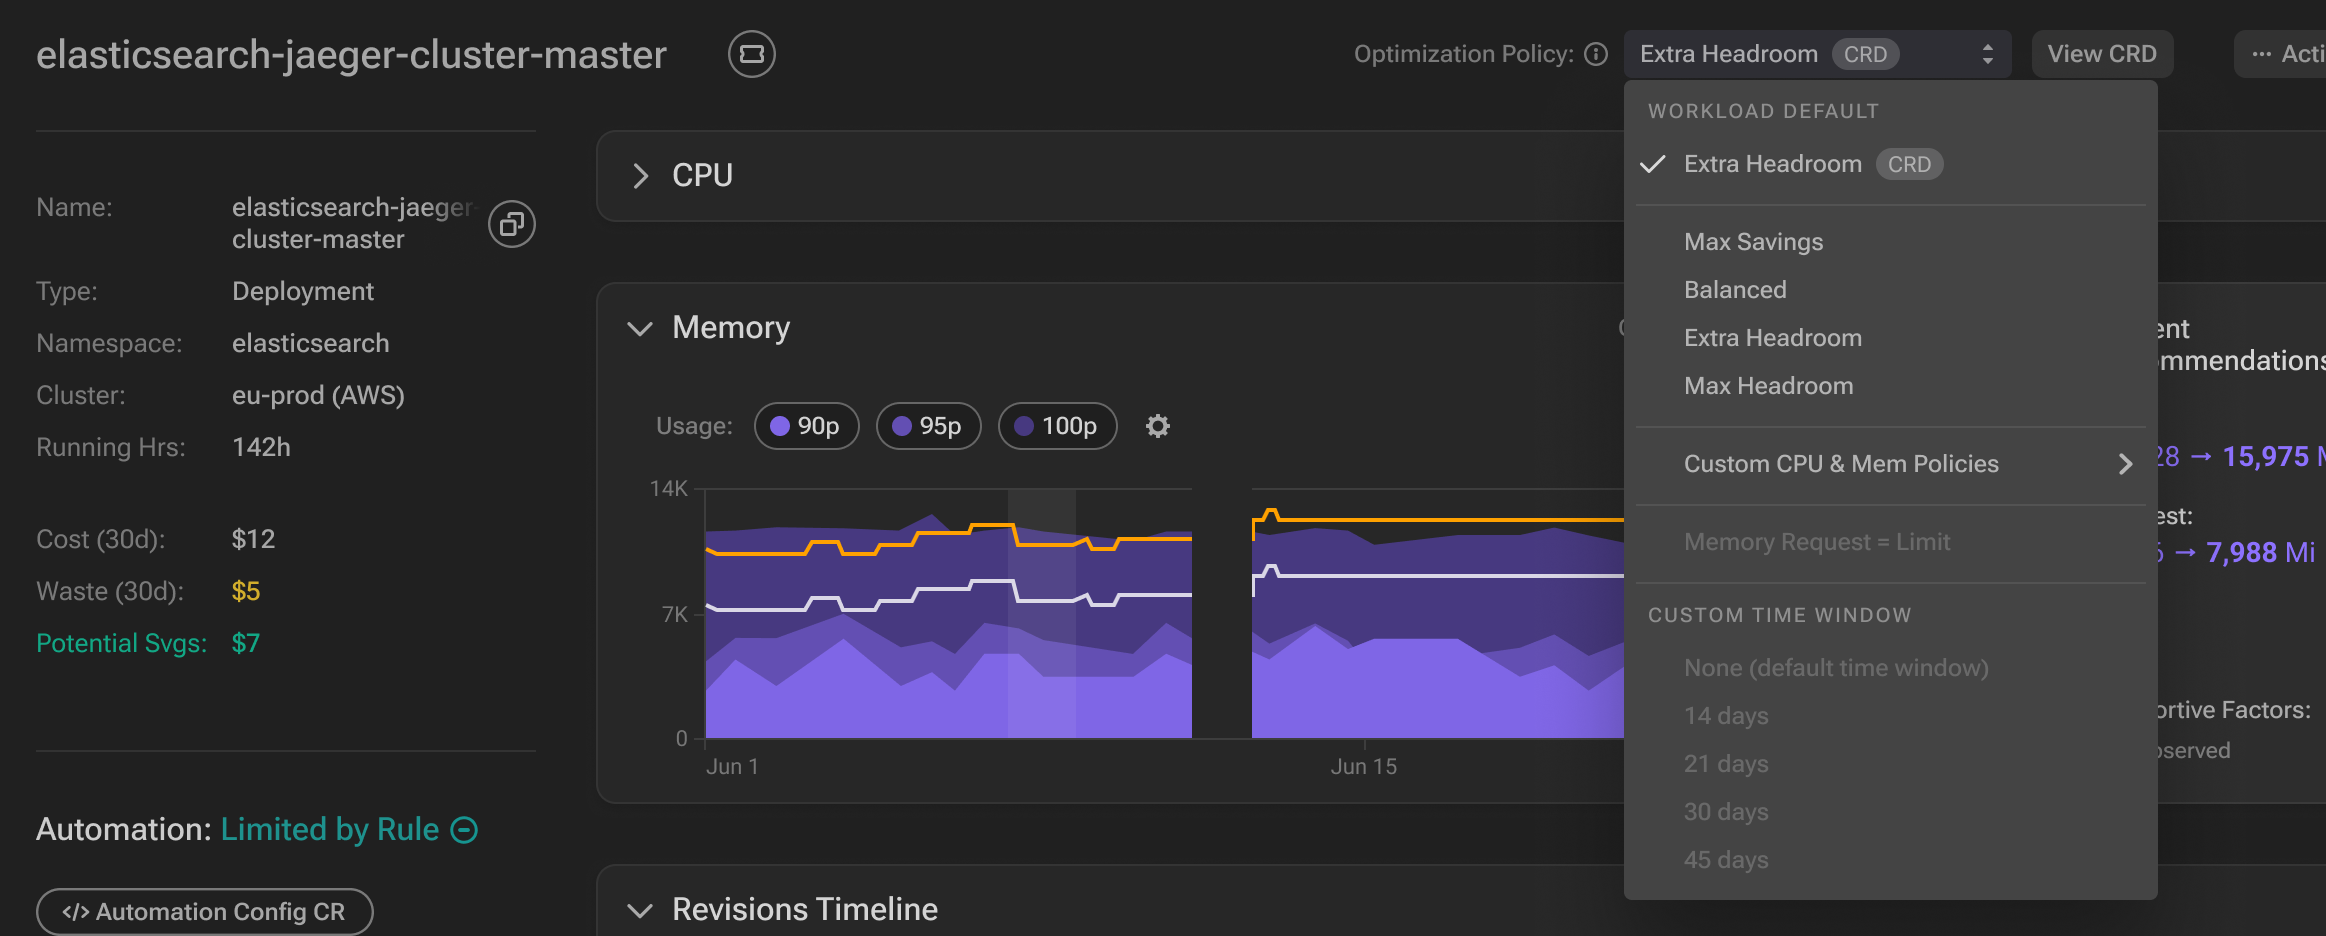Select the 21 days time window
This screenshot has width=2326, height=936.
(x=1891, y=764)
